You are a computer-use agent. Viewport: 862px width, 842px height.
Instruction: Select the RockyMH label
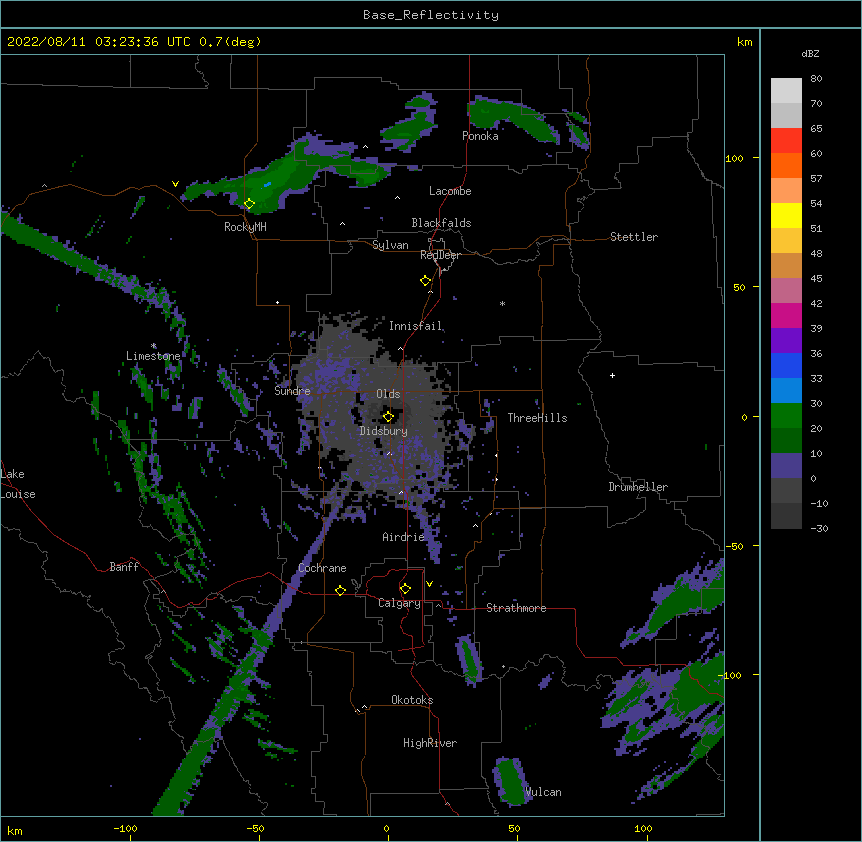pos(245,227)
